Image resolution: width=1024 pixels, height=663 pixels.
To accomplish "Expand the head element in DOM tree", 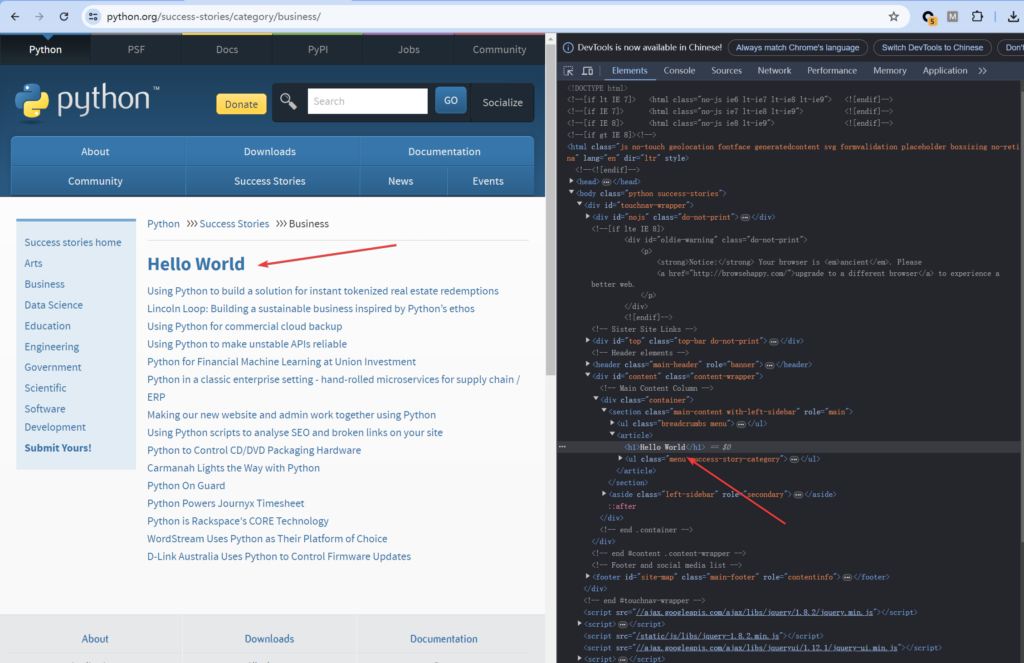I will click(x=572, y=181).
